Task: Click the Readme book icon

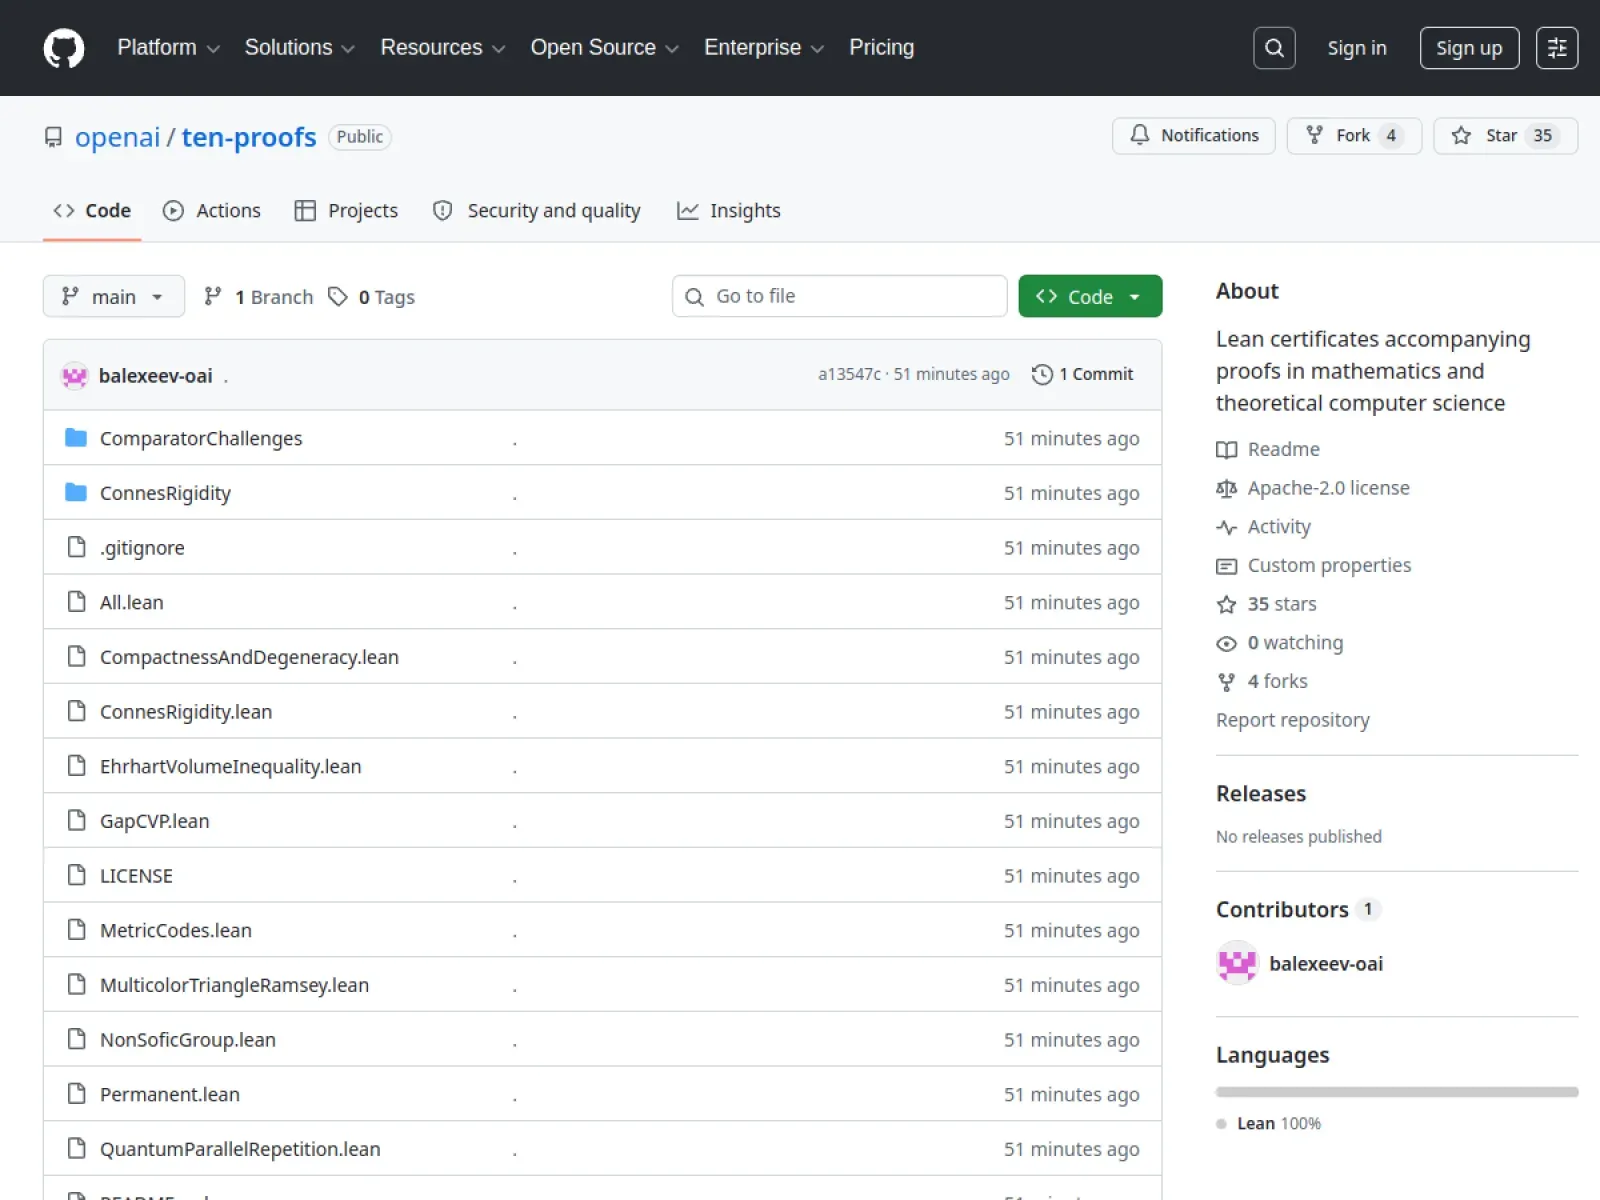Action: coord(1226,449)
